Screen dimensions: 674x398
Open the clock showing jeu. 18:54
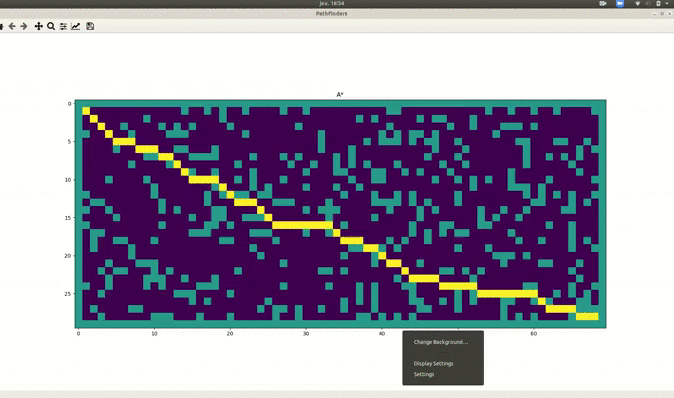click(331, 3)
